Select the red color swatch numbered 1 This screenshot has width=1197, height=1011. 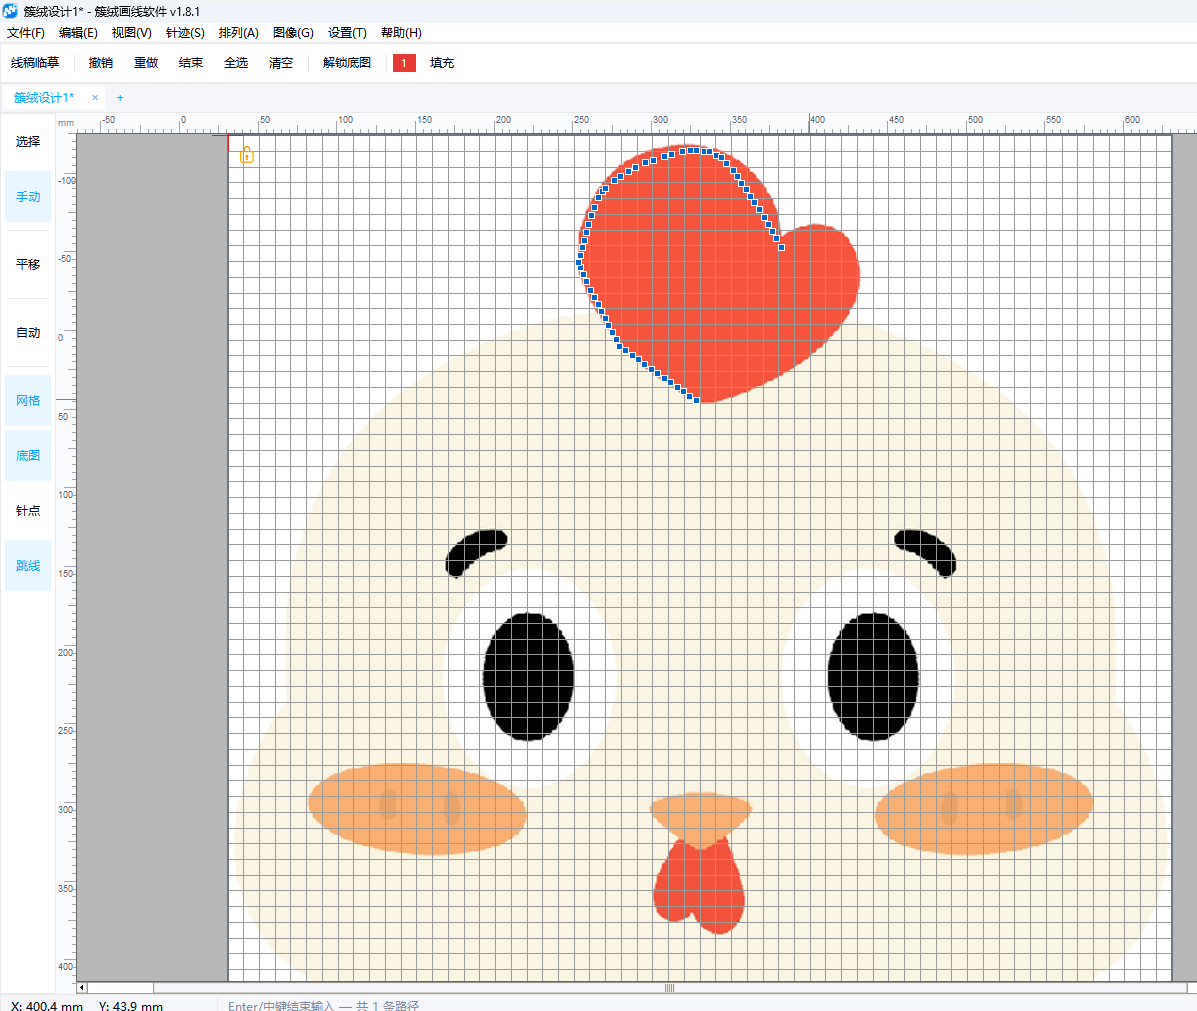pyautogui.click(x=405, y=63)
